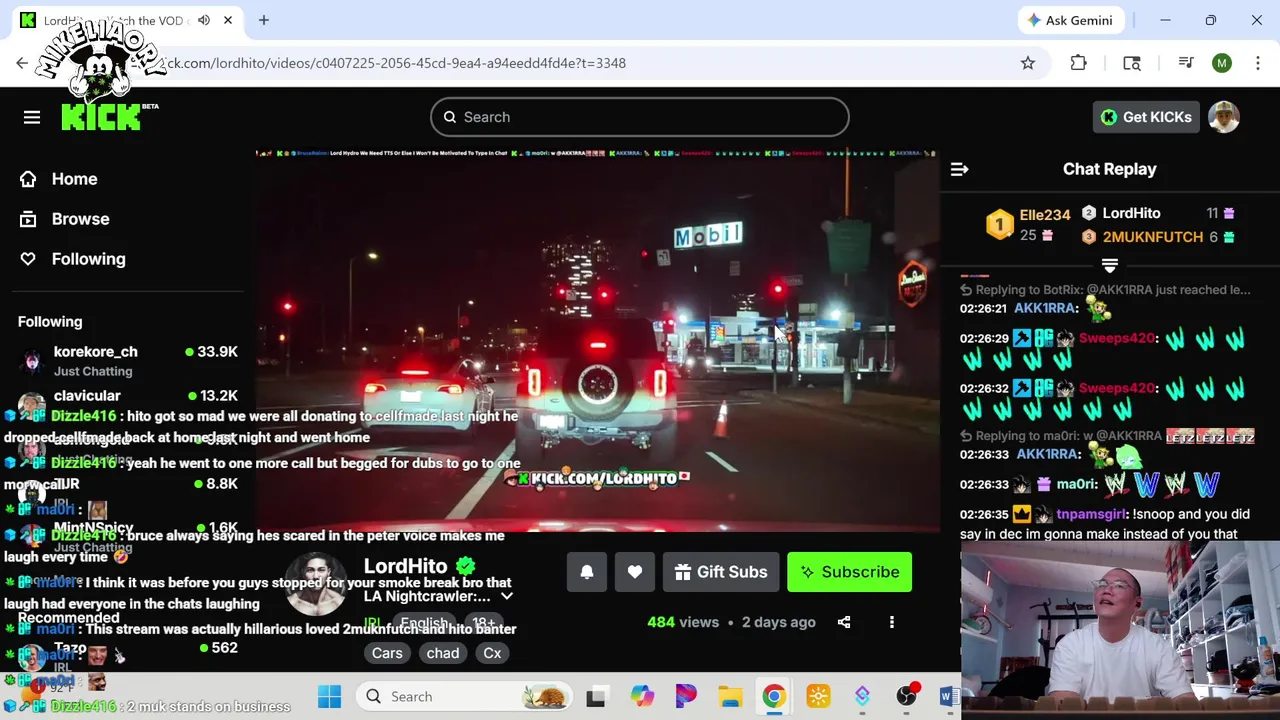The height and width of the screenshot is (720, 1280).
Task: Open the orange sun app on the taskbar
Action: coord(818,696)
